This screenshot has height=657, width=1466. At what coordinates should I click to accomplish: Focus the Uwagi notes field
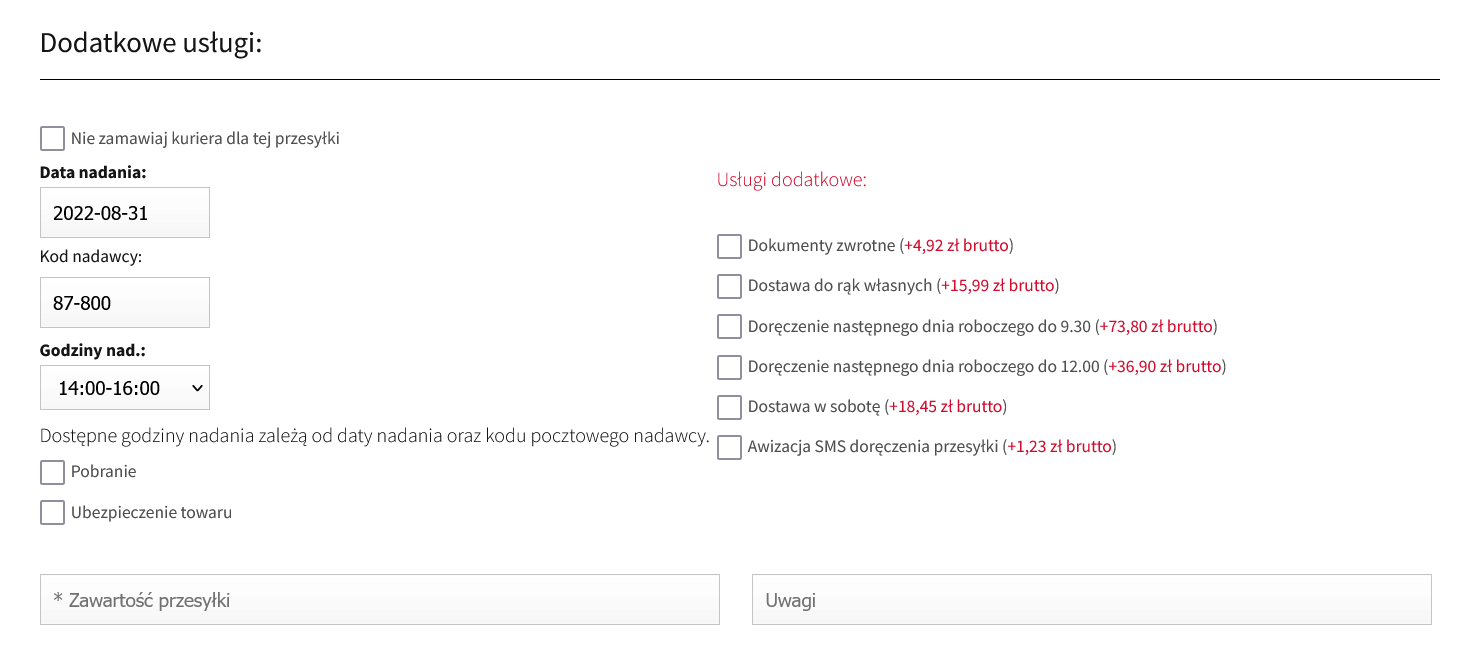click(x=1092, y=600)
